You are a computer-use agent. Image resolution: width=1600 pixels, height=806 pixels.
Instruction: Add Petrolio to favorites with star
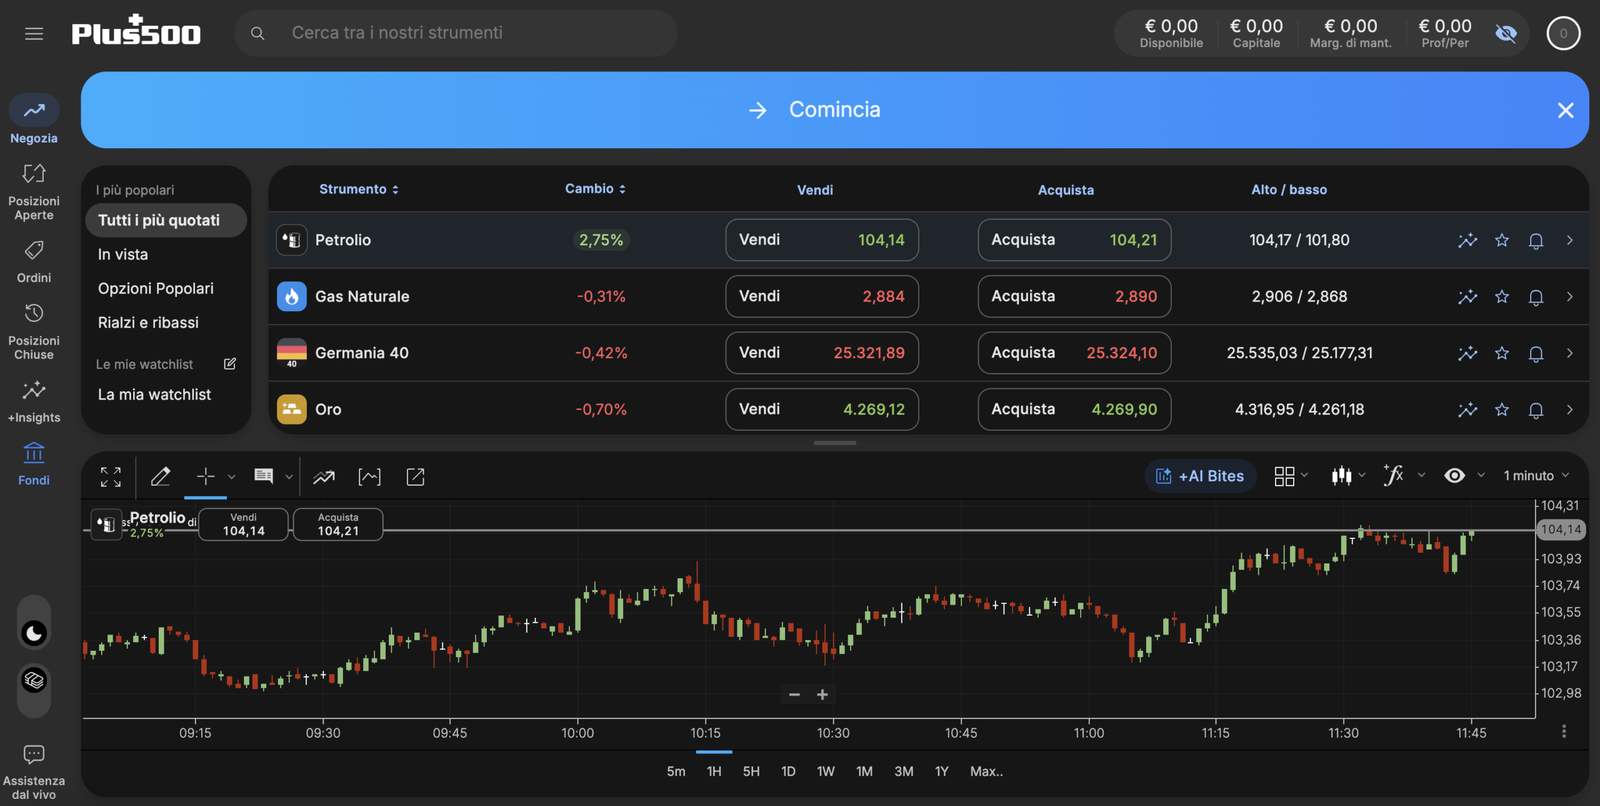pos(1502,240)
